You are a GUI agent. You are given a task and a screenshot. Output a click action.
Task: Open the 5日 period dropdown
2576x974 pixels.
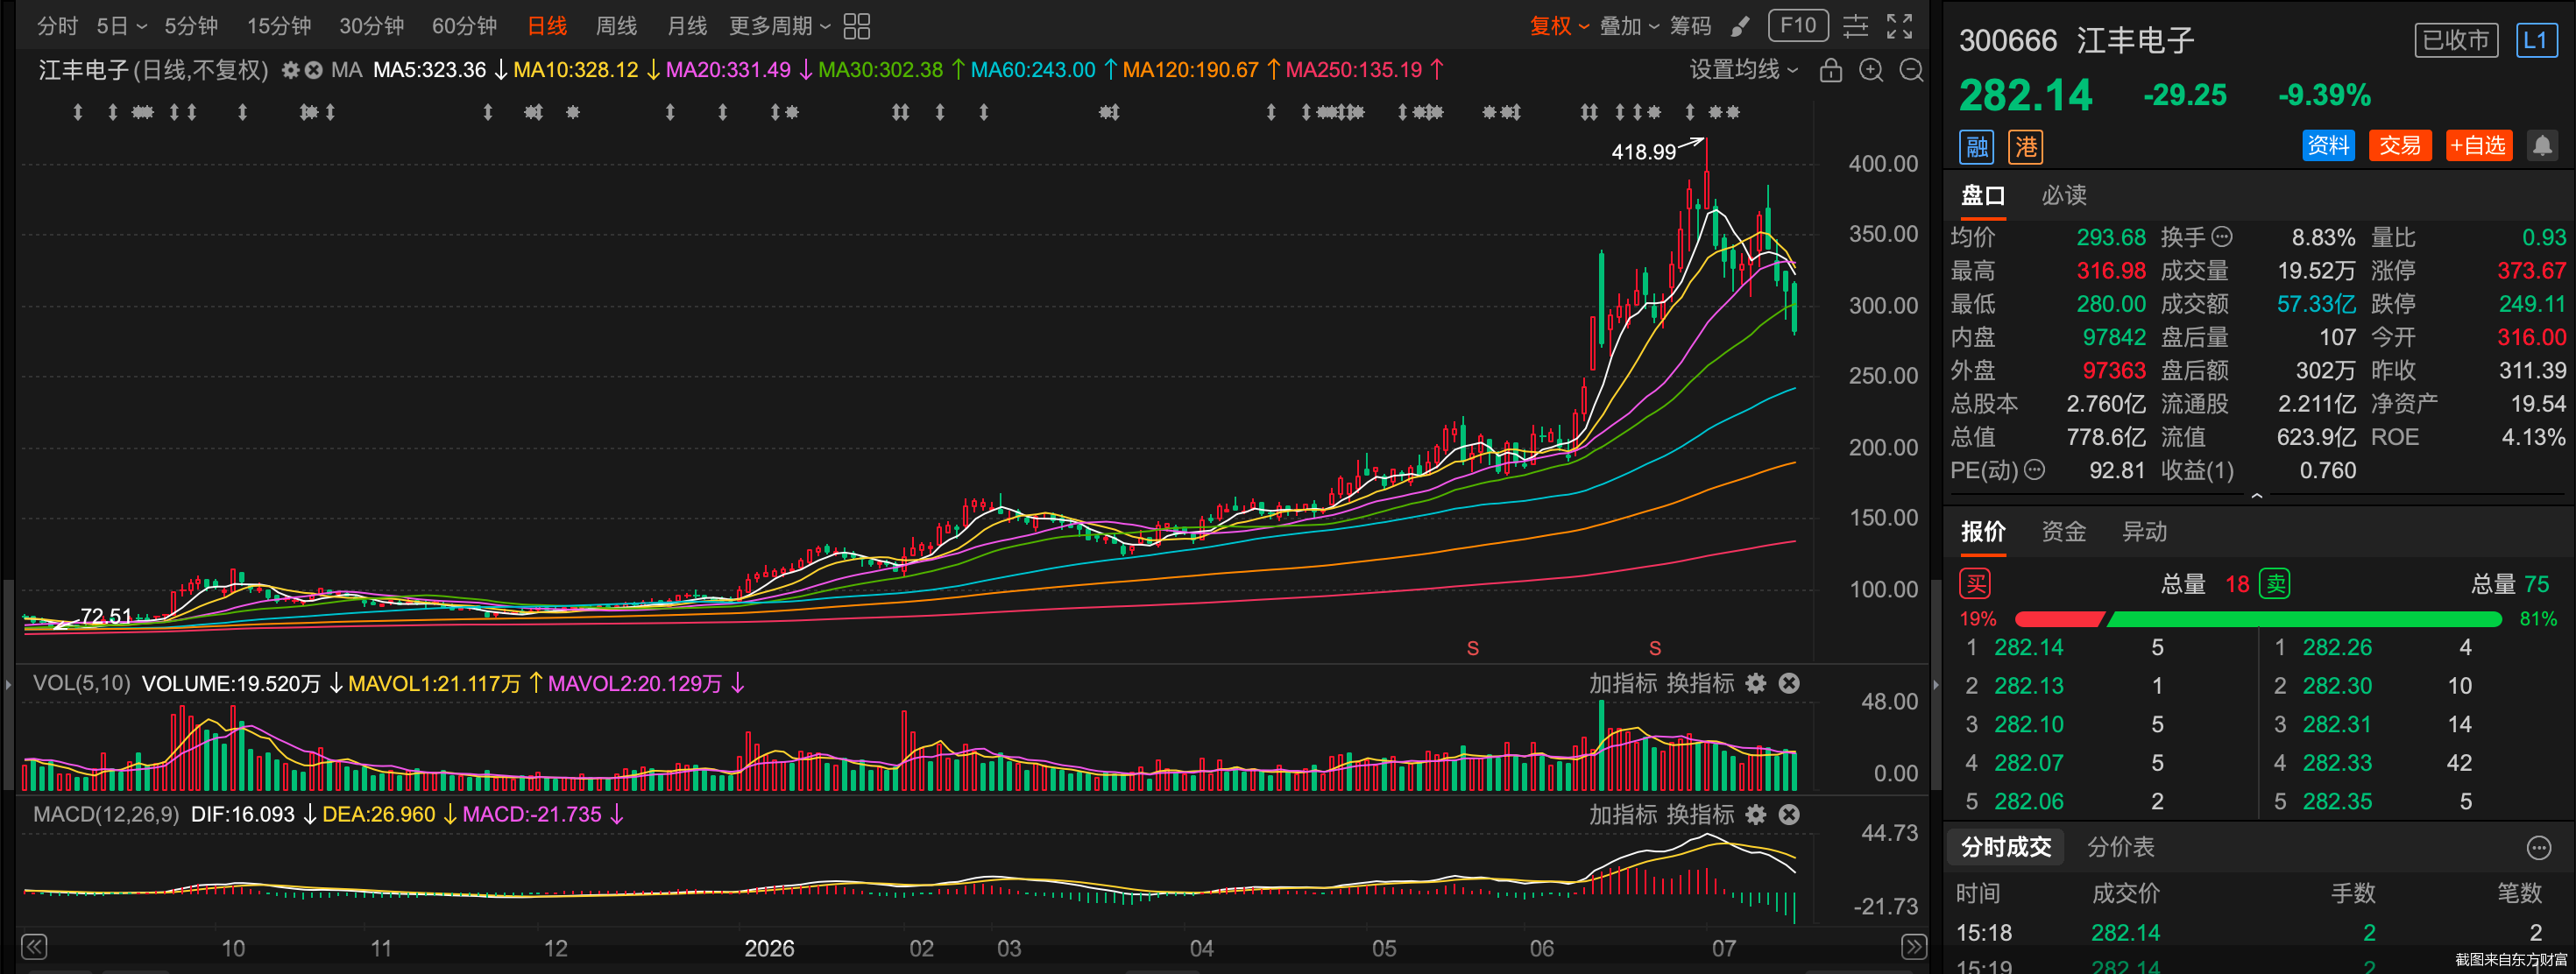(121, 26)
